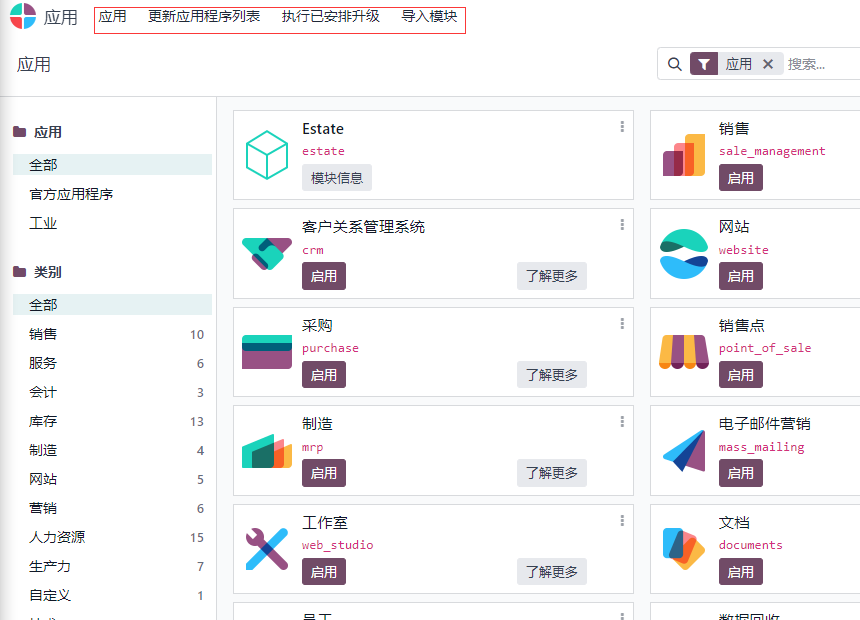Select 导入模块 in top menu

click(x=429, y=17)
